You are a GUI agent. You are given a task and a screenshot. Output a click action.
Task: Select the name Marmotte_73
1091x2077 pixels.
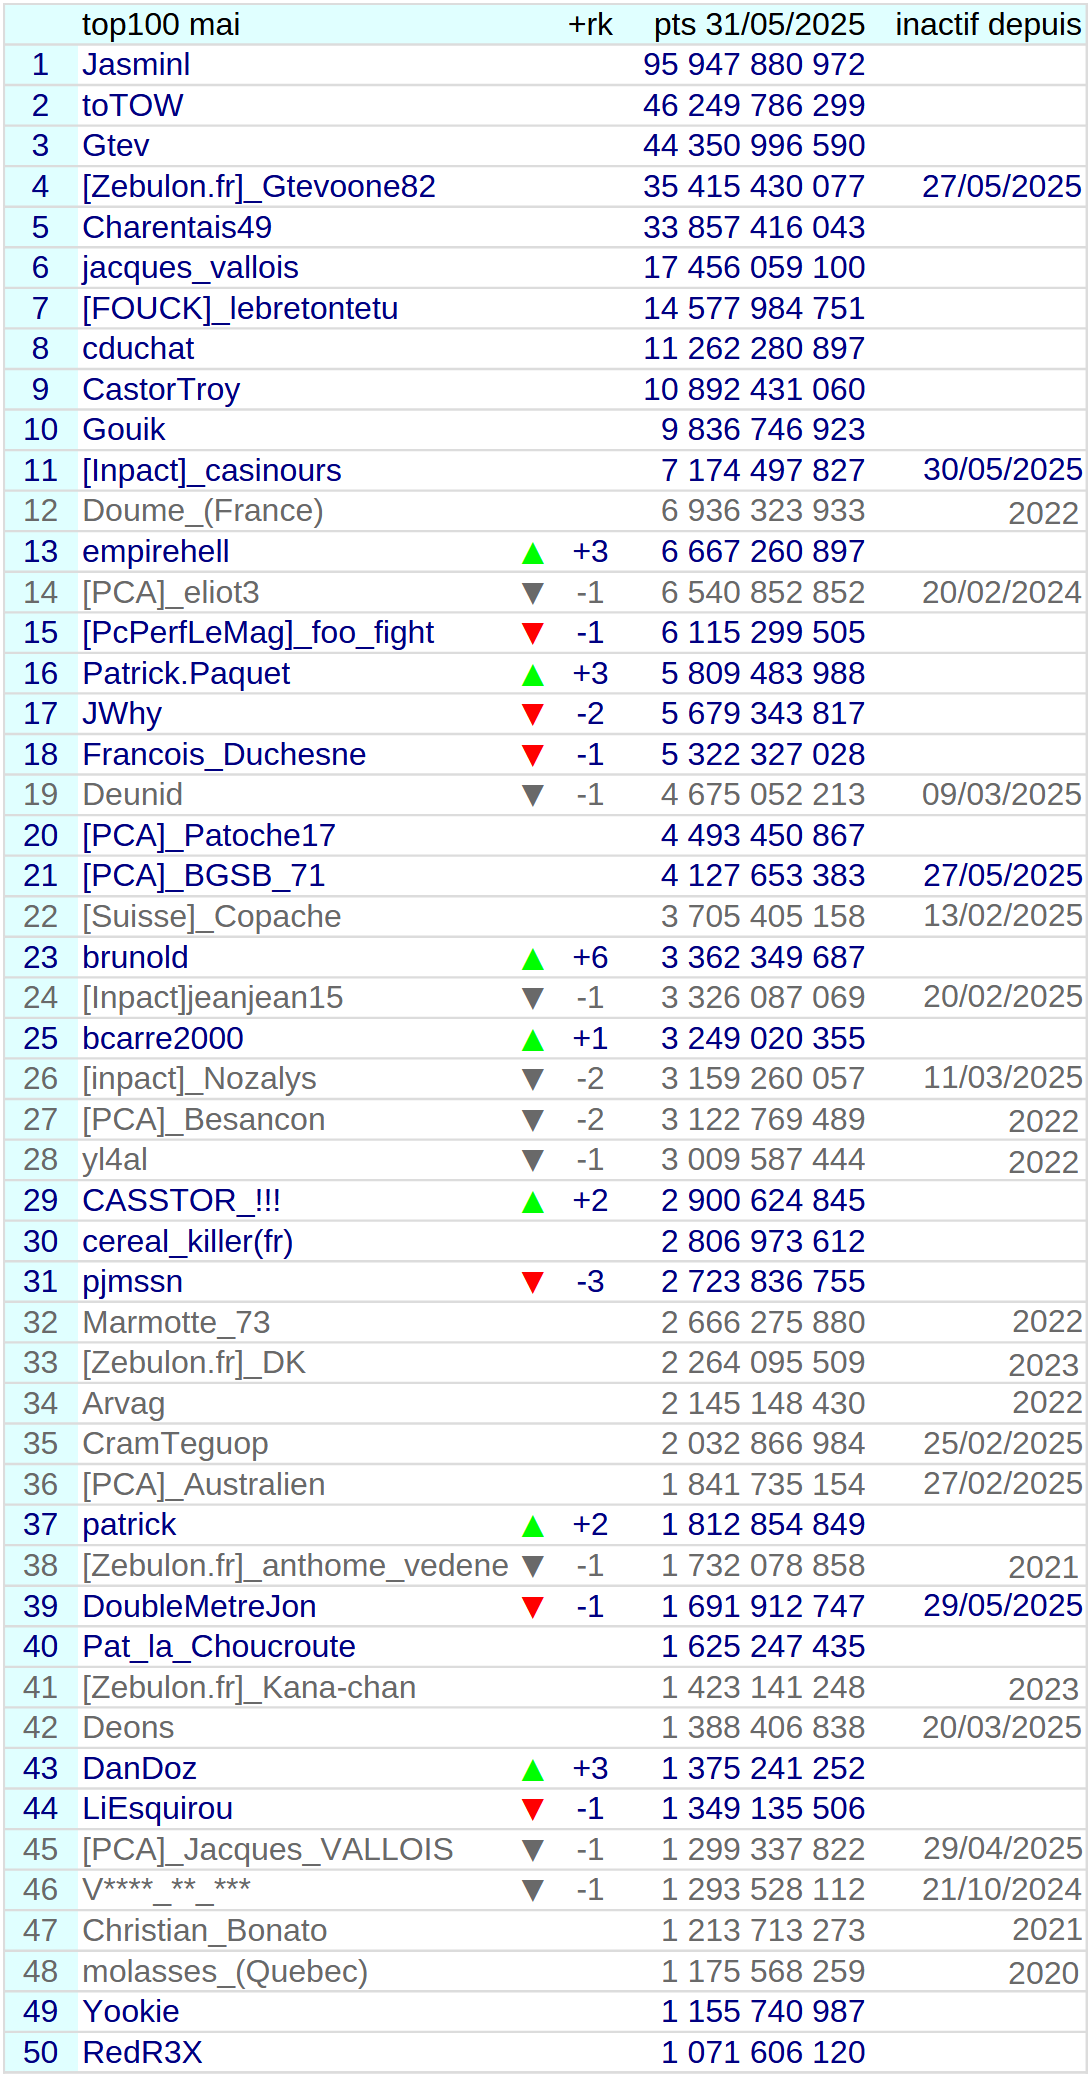coord(176,1322)
